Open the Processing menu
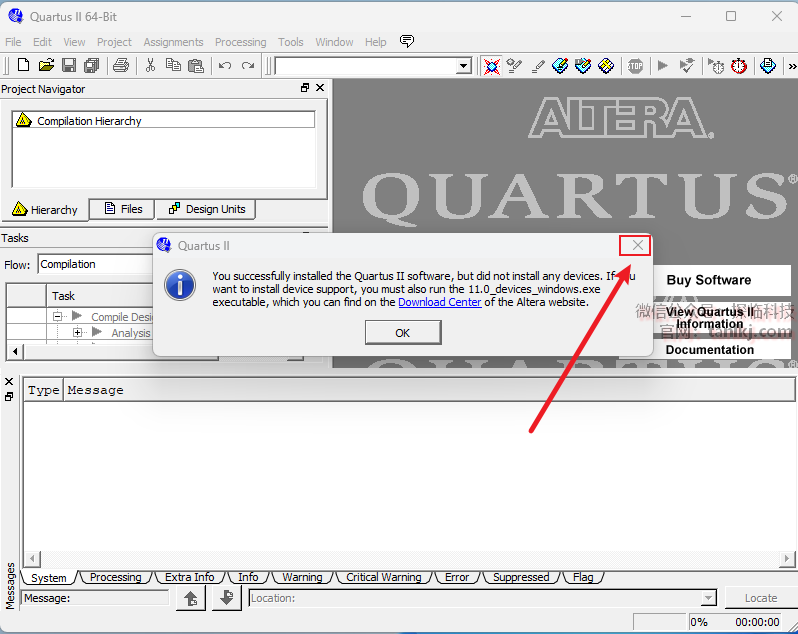The image size is (798, 634). 240,42
